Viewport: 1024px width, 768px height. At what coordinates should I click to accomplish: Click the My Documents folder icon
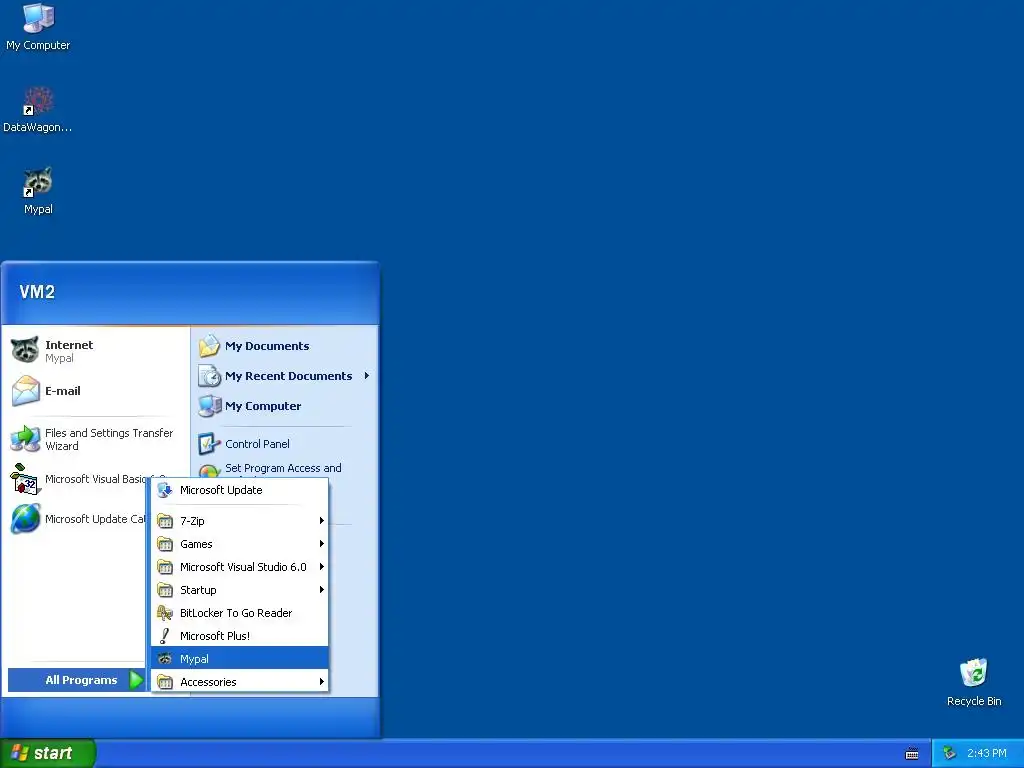tap(209, 346)
